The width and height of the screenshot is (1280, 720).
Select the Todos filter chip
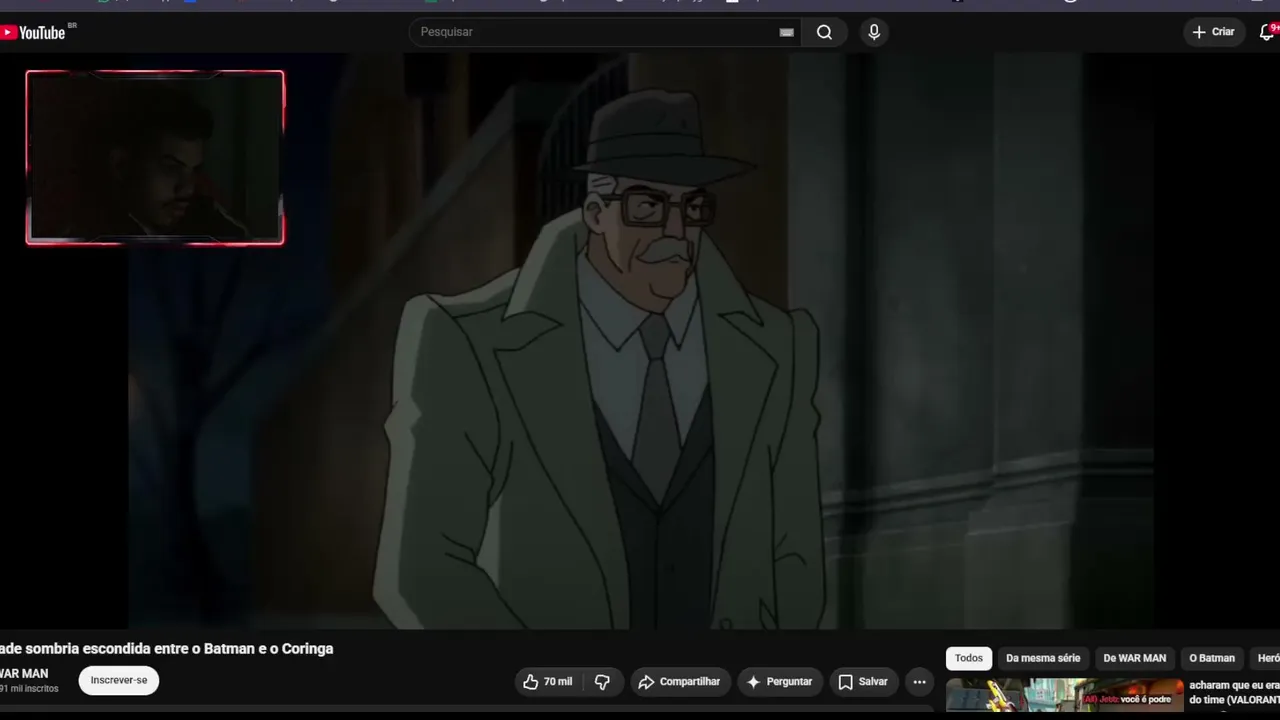[968, 658]
